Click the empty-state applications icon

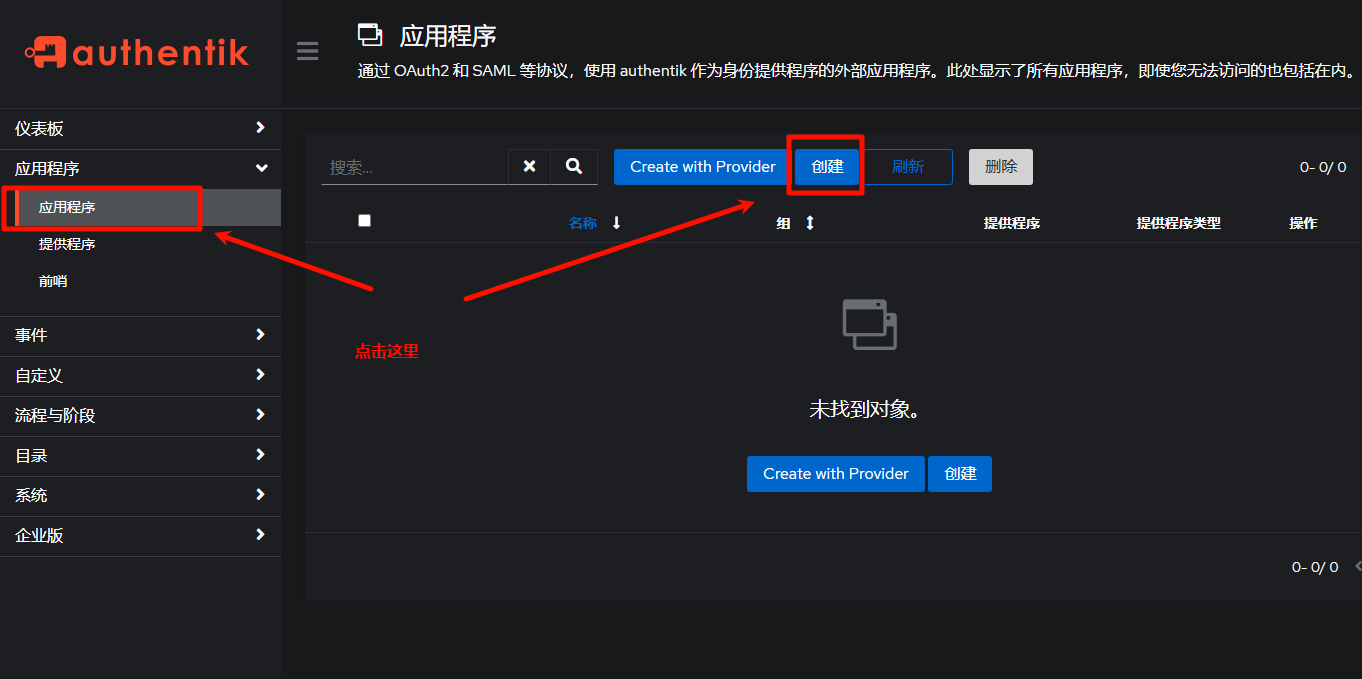click(x=869, y=324)
